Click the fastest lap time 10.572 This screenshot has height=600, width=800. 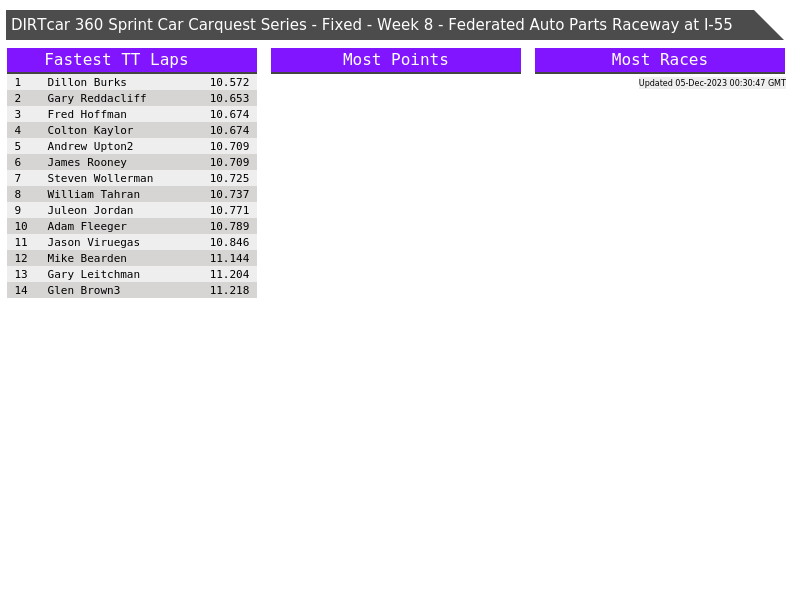coord(229,82)
